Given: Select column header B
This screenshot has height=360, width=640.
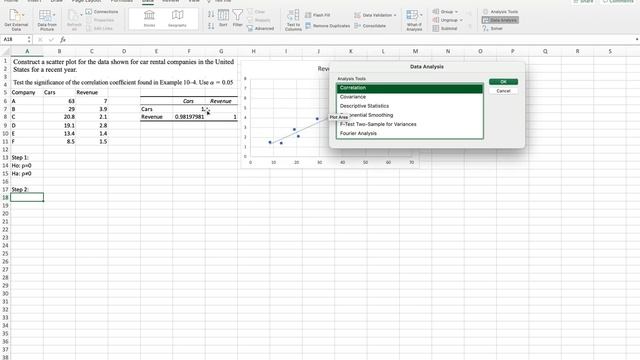Looking at the screenshot, I should (x=59, y=51).
